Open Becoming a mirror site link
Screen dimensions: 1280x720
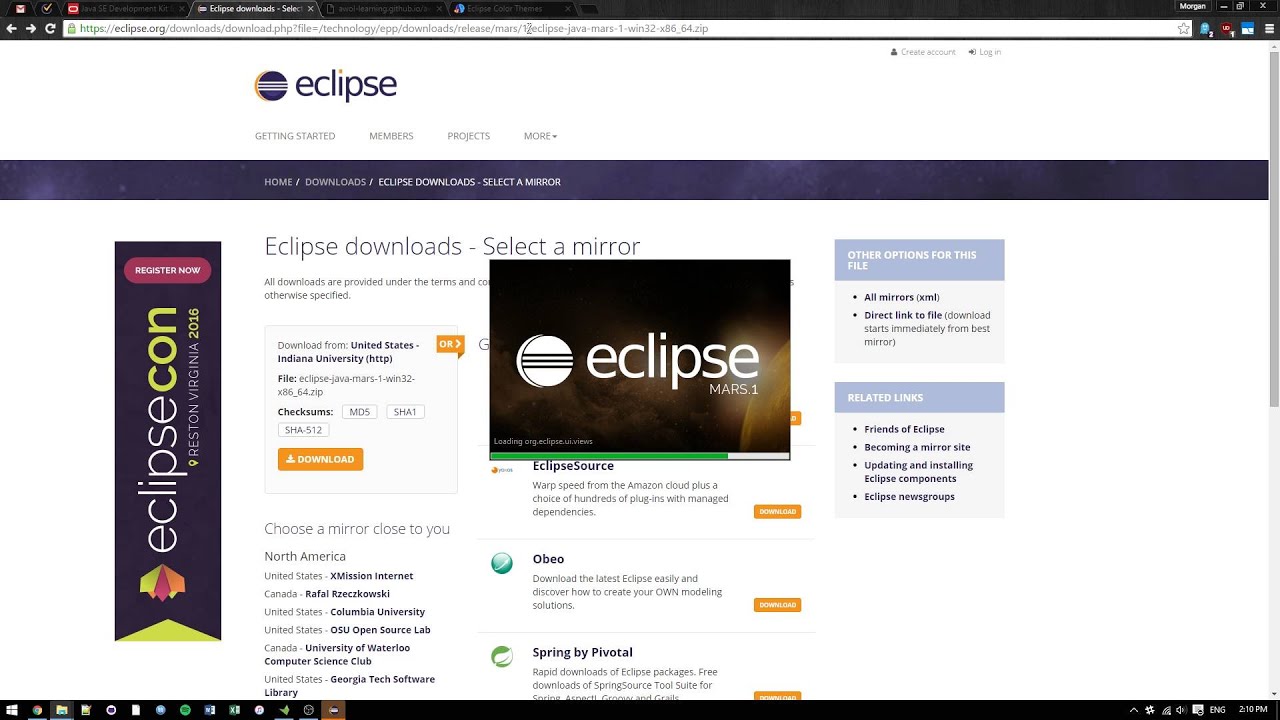(917, 447)
